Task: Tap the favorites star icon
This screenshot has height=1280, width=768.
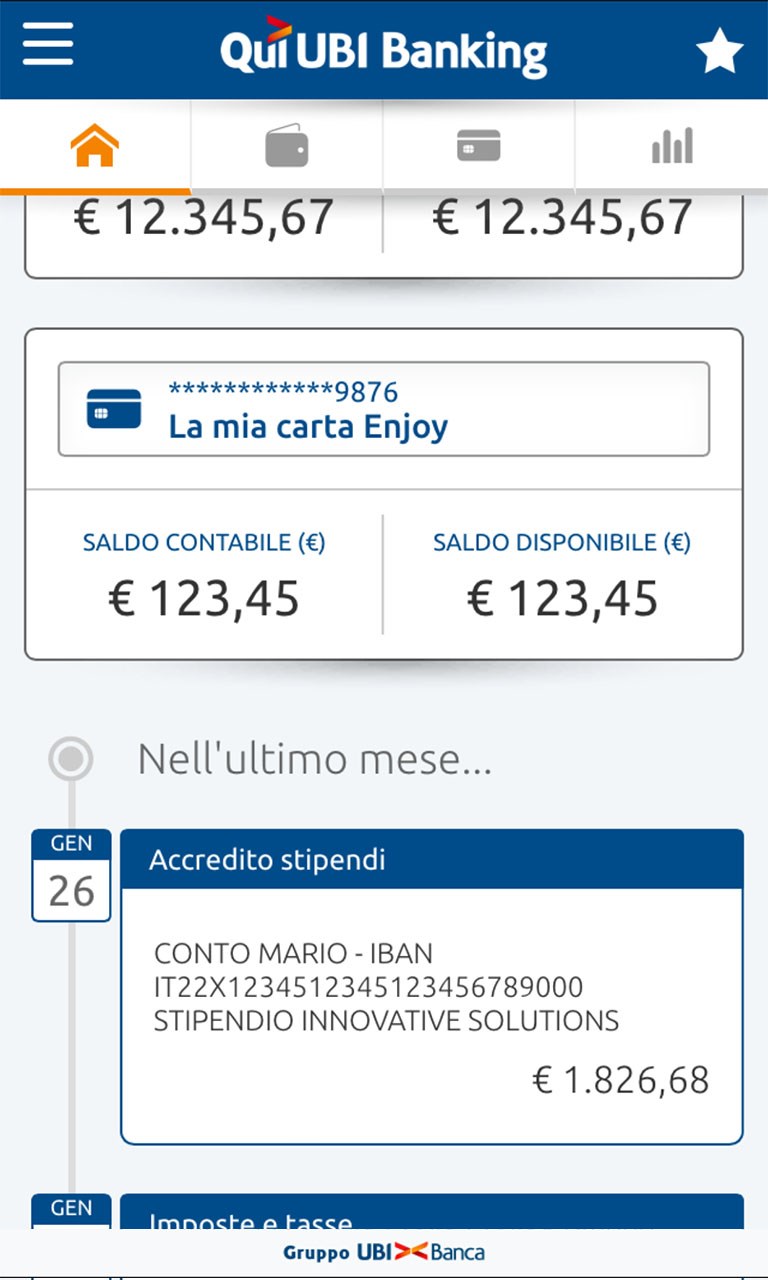Action: [x=719, y=51]
